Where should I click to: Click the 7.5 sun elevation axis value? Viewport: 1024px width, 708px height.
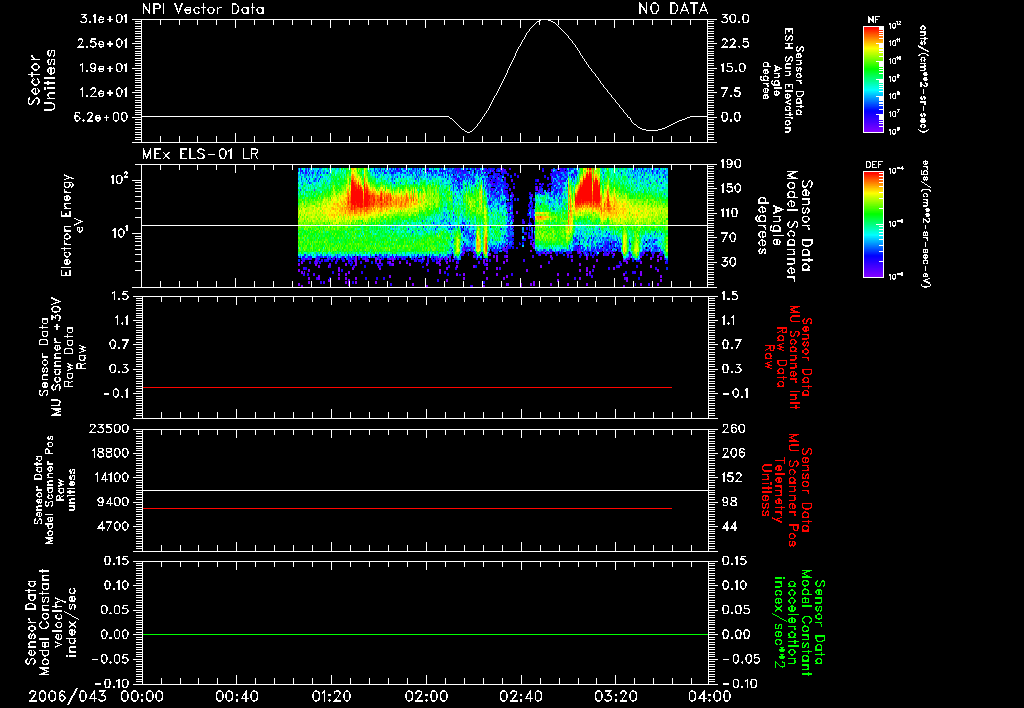point(731,93)
